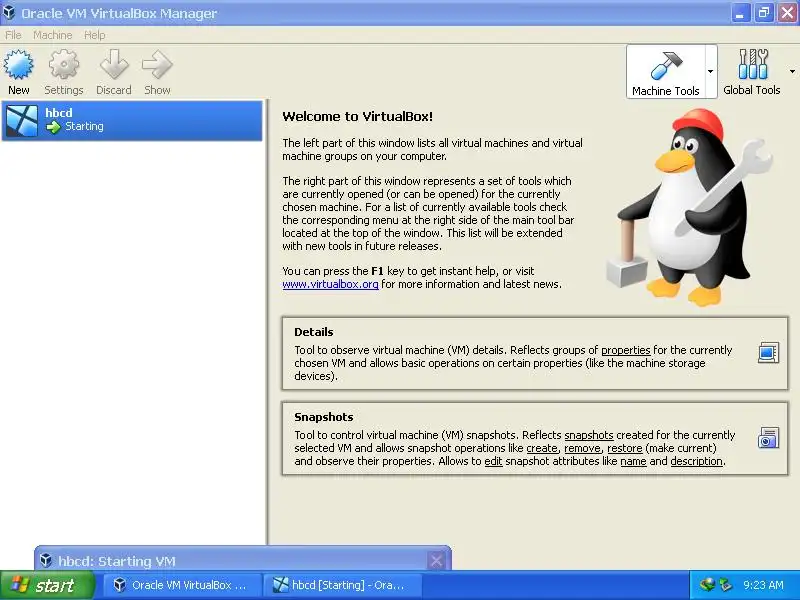
Task: Select the hbcd virtual machine entry
Action: pos(132,120)
